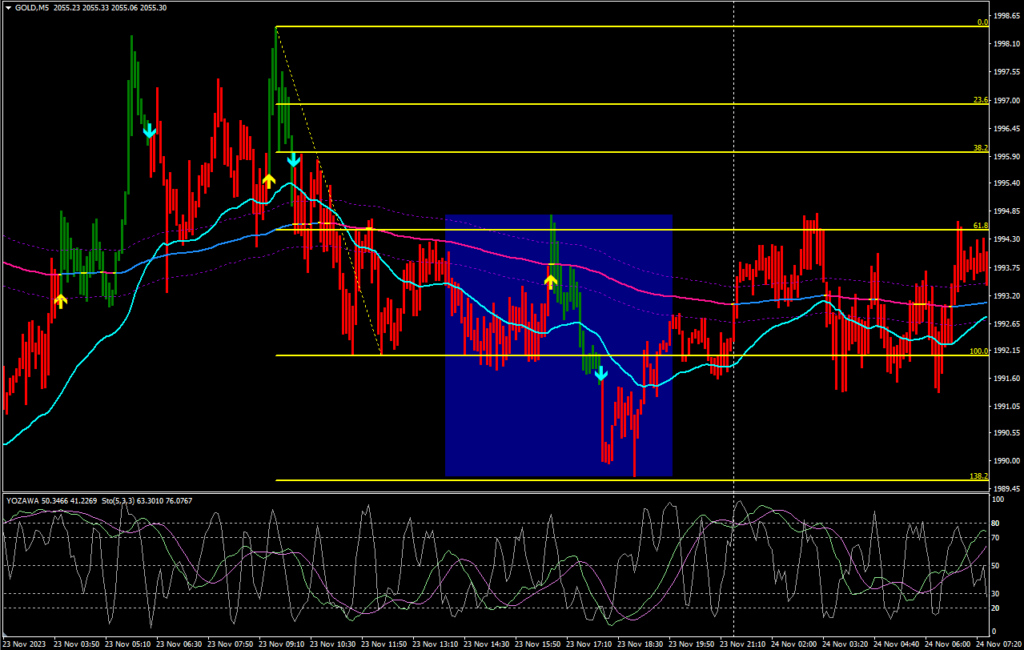Click the stochastic 80 level on indicator scale
Image resolution: width=1024 pixels, height=650 pixels.
(x=998, y=524)
